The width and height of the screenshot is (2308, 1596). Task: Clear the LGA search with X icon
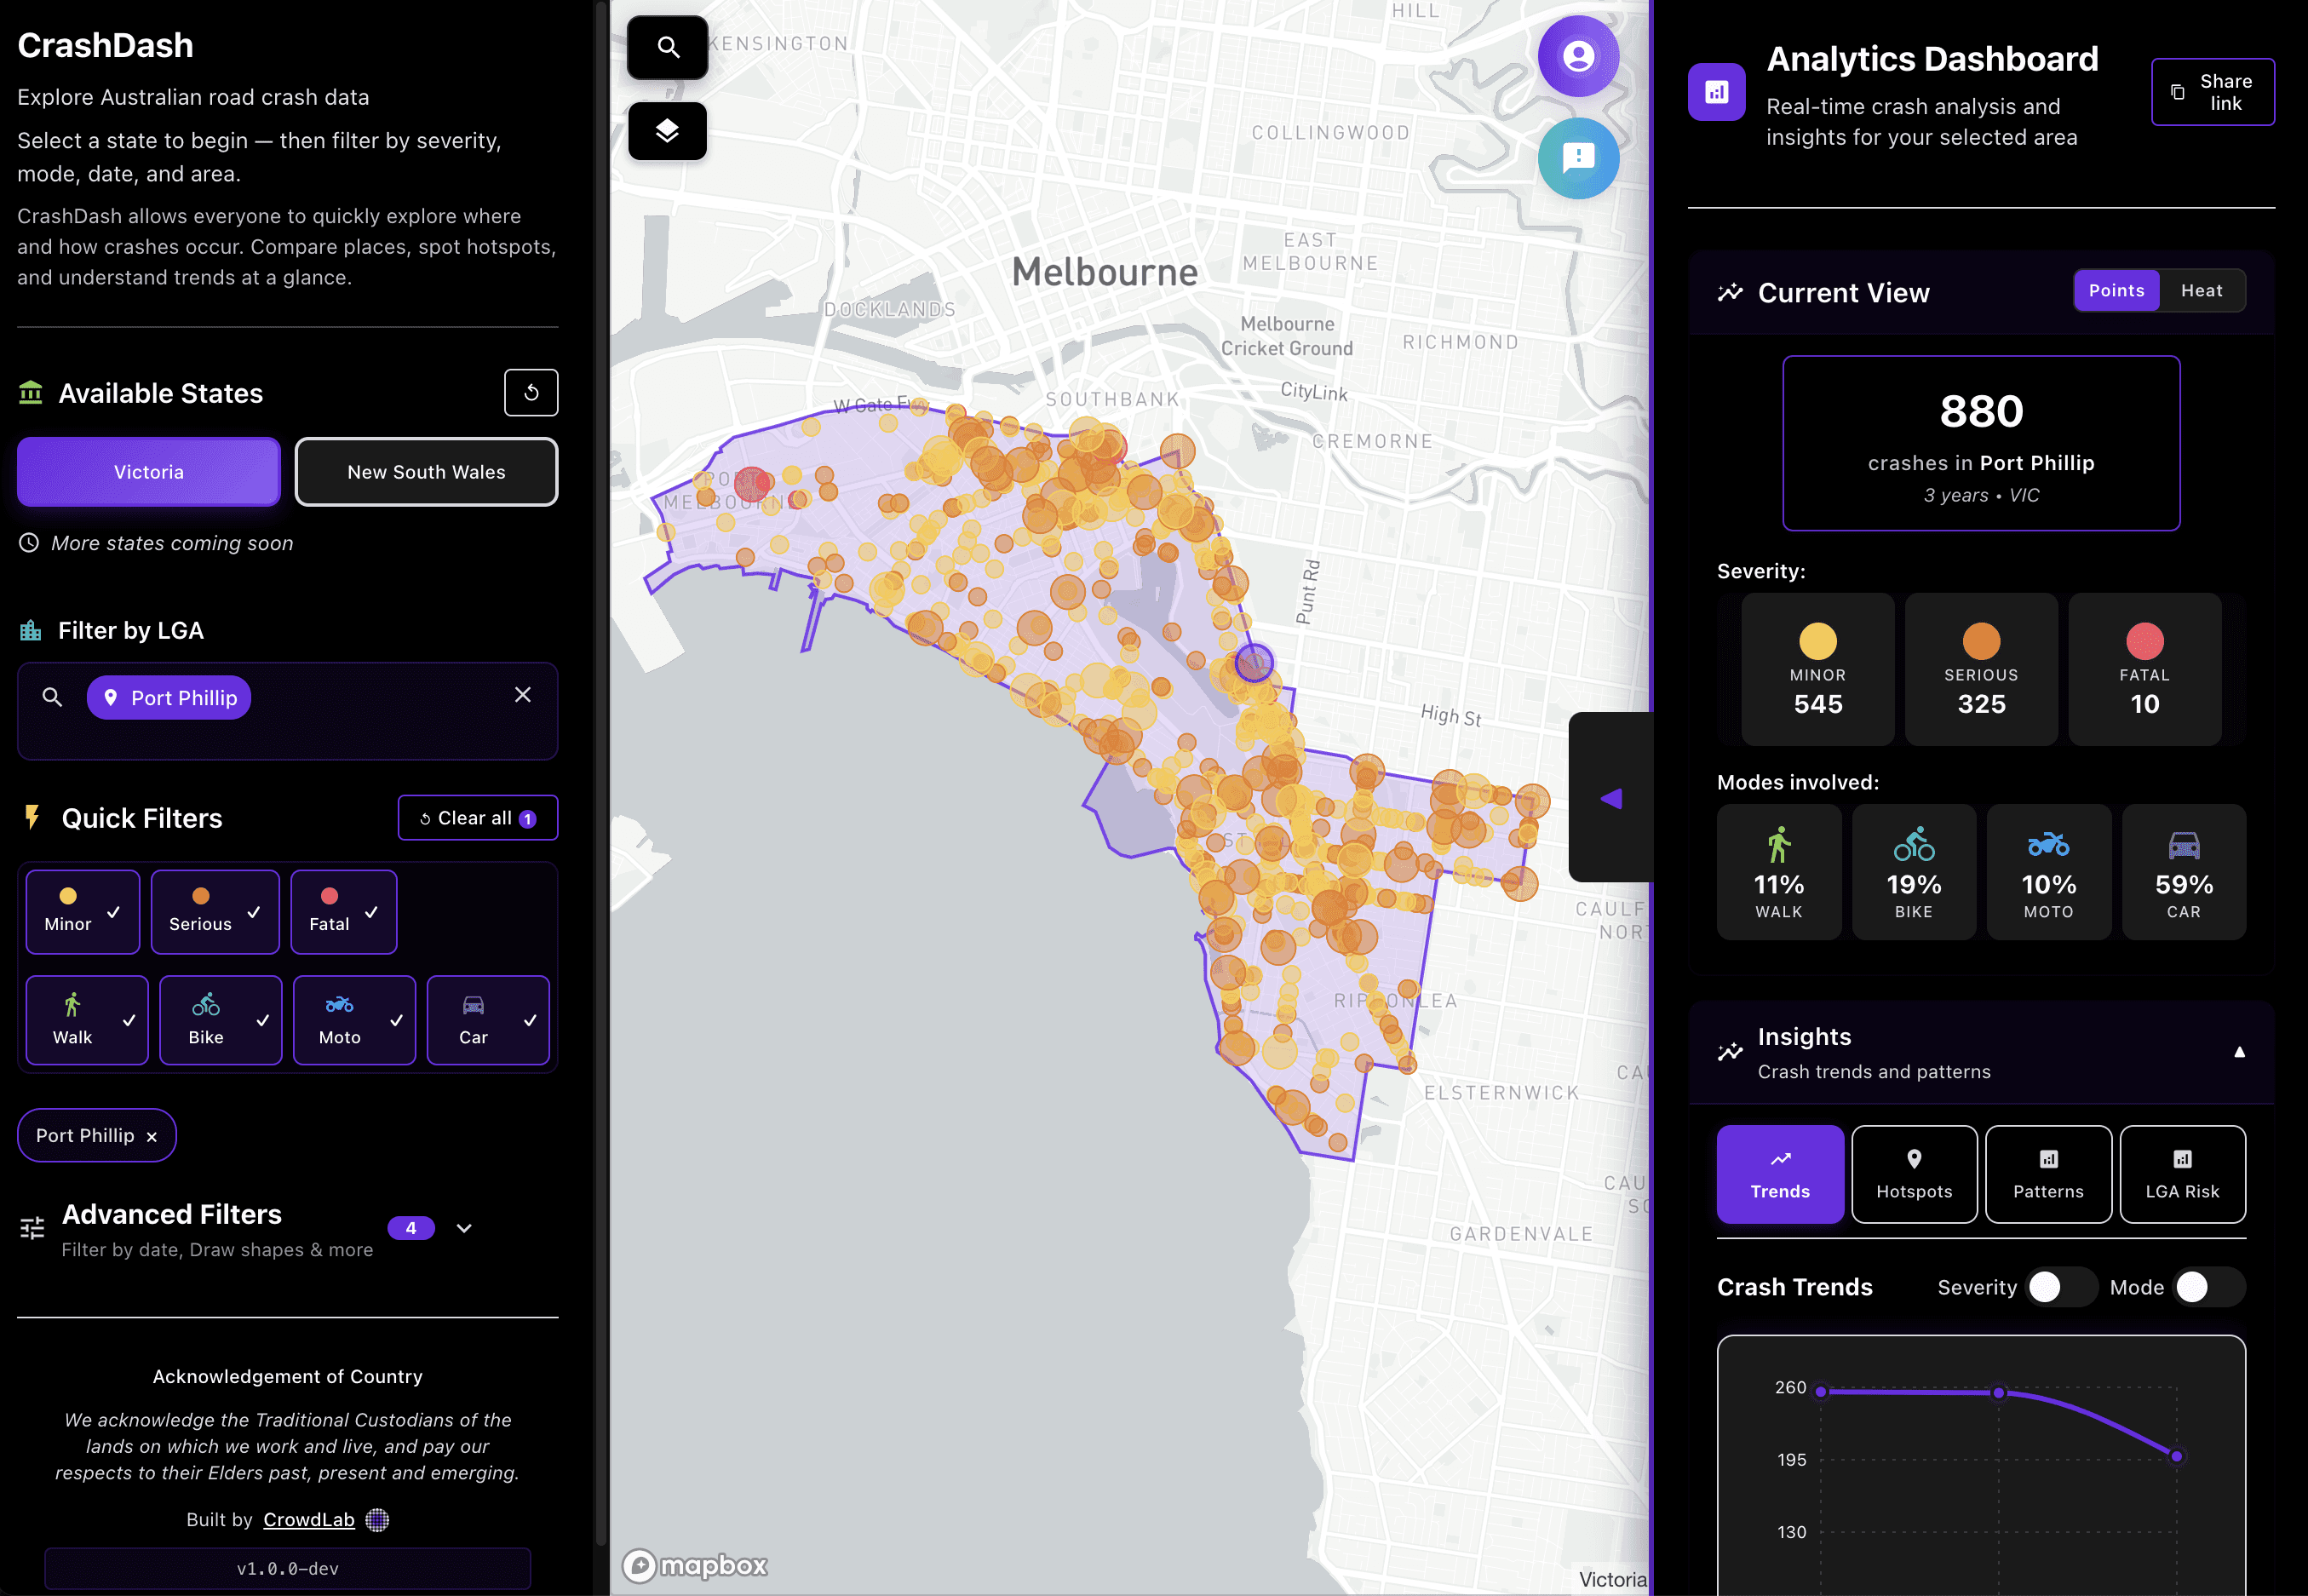(522, 695)
